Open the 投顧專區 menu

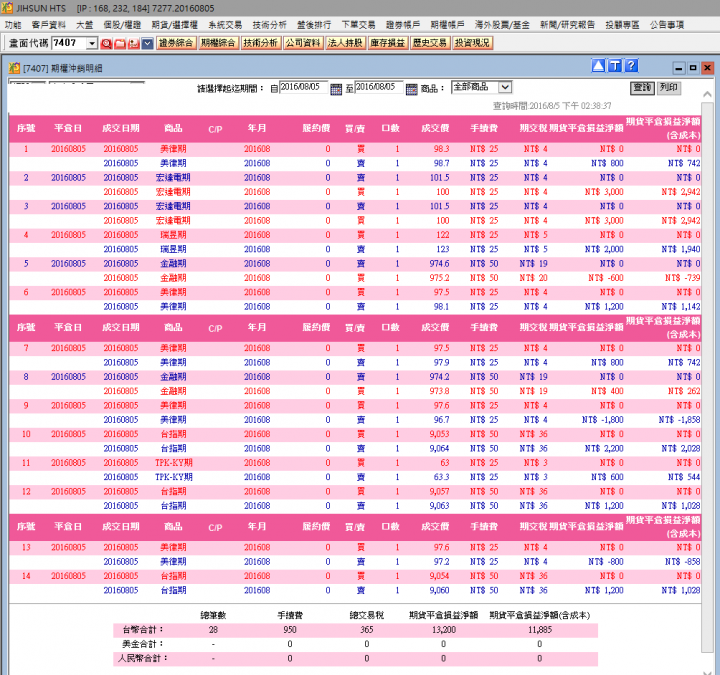[x=622, y=25]
